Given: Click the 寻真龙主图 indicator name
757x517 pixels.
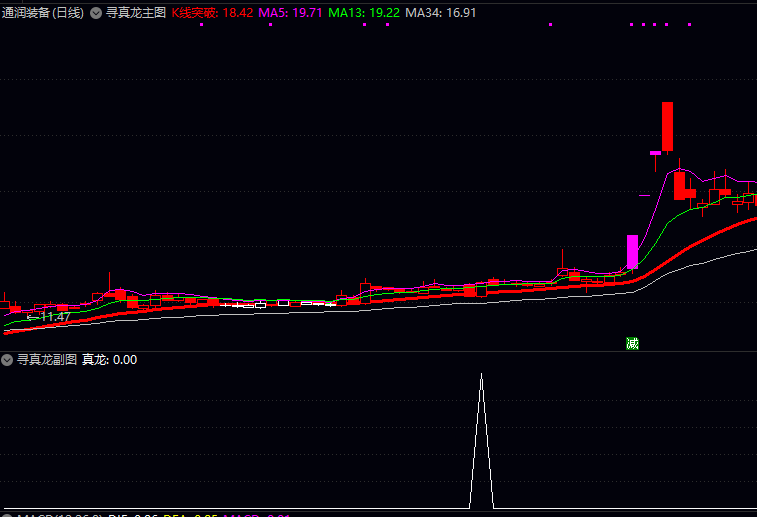Looking at the screenshot, I should (x=136, y=13).
